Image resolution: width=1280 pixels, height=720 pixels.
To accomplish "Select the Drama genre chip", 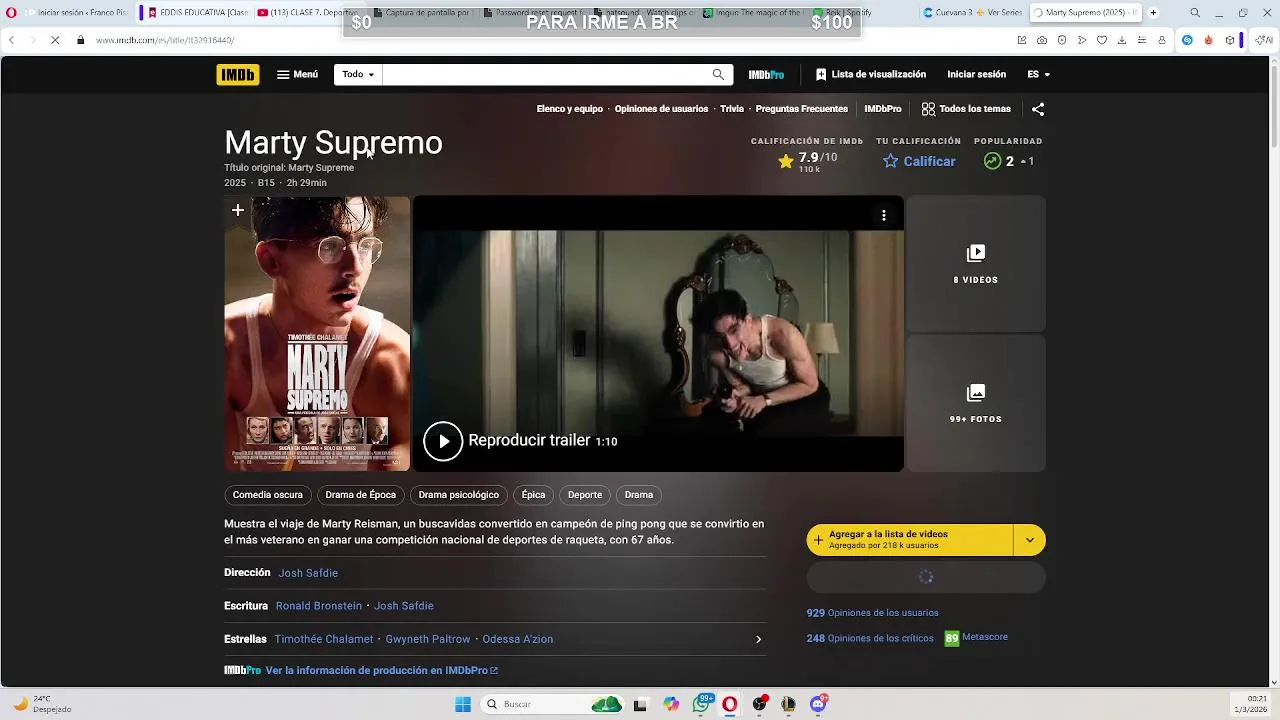I will pos(639,495).
